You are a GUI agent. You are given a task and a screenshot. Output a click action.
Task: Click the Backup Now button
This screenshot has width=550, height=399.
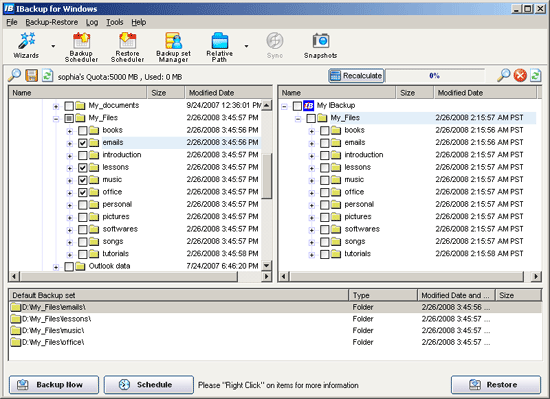pos(54,385)
